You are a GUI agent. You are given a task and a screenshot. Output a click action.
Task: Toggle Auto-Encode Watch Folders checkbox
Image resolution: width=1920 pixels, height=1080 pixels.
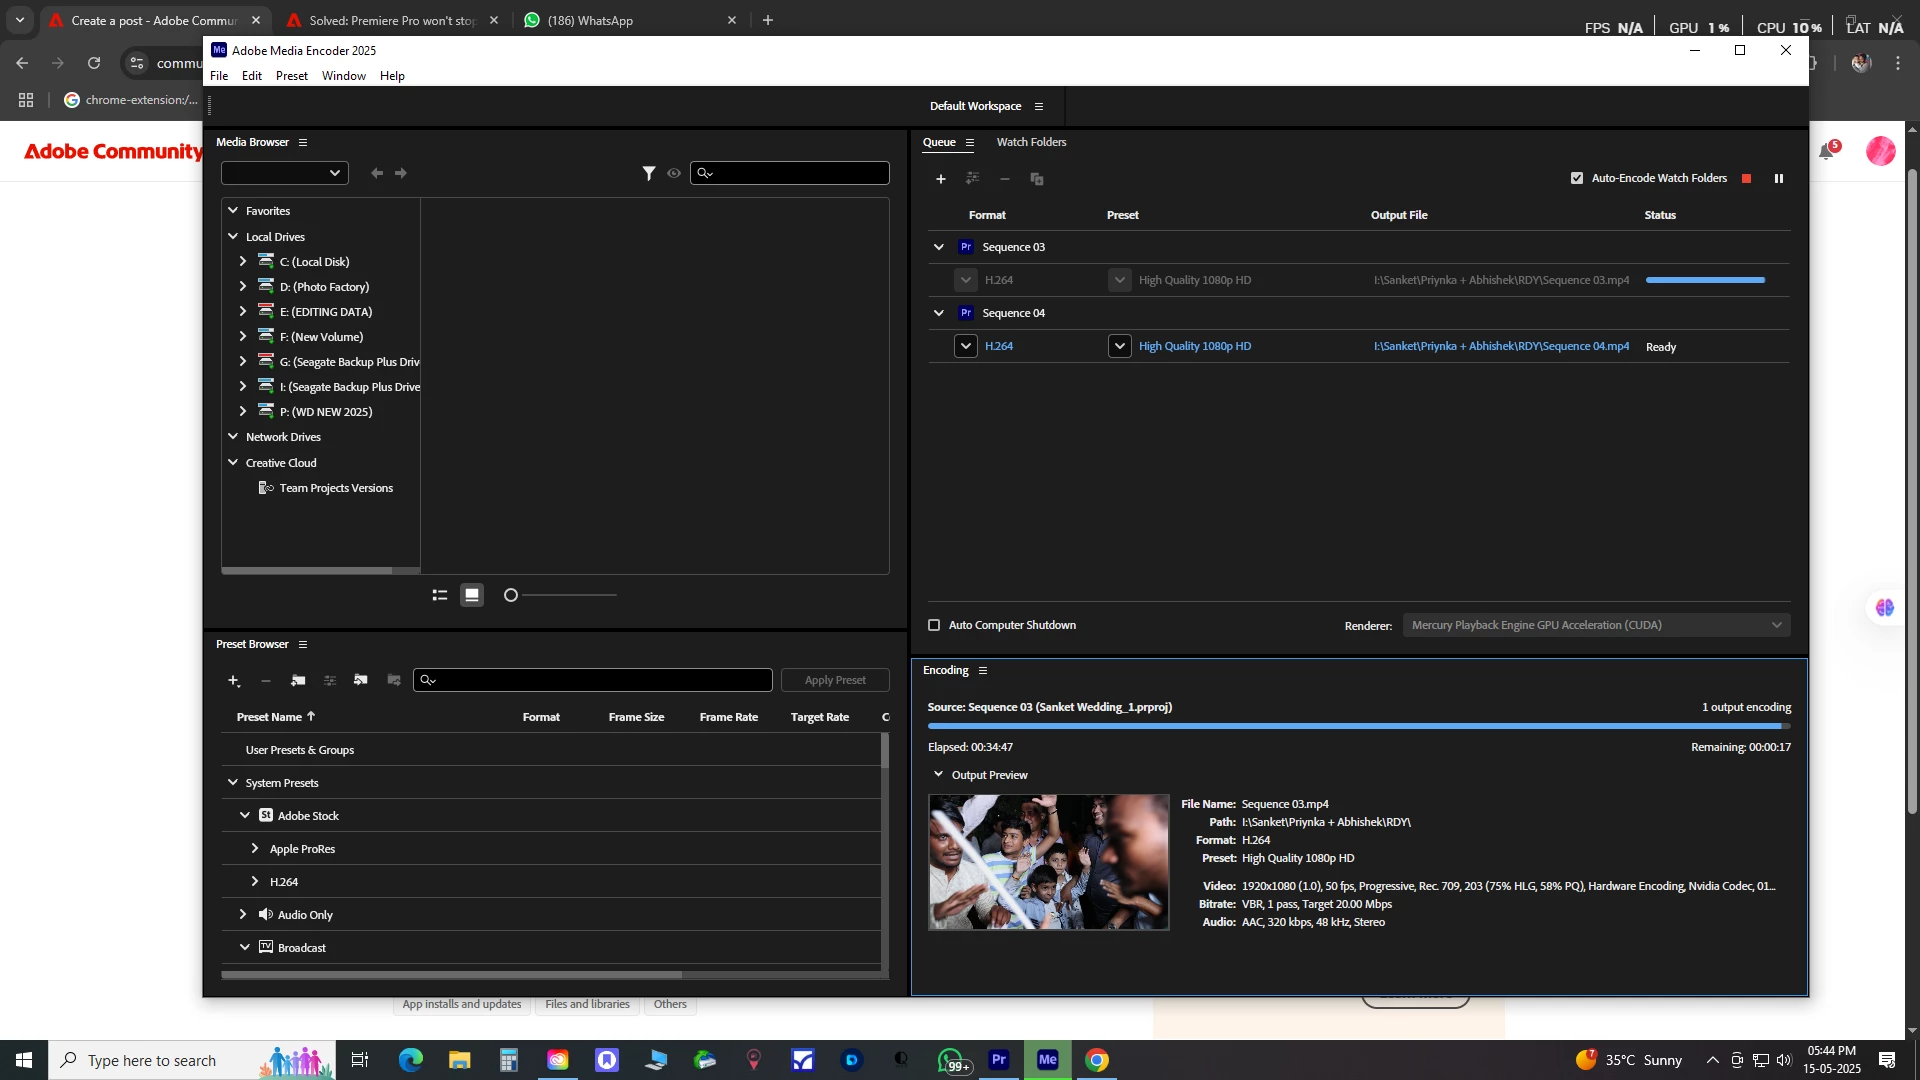coord(1577,178)
